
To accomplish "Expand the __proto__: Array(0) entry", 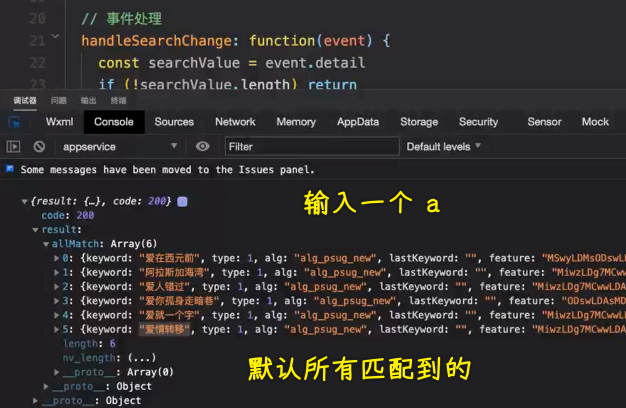I will click(x=57, y=372).
